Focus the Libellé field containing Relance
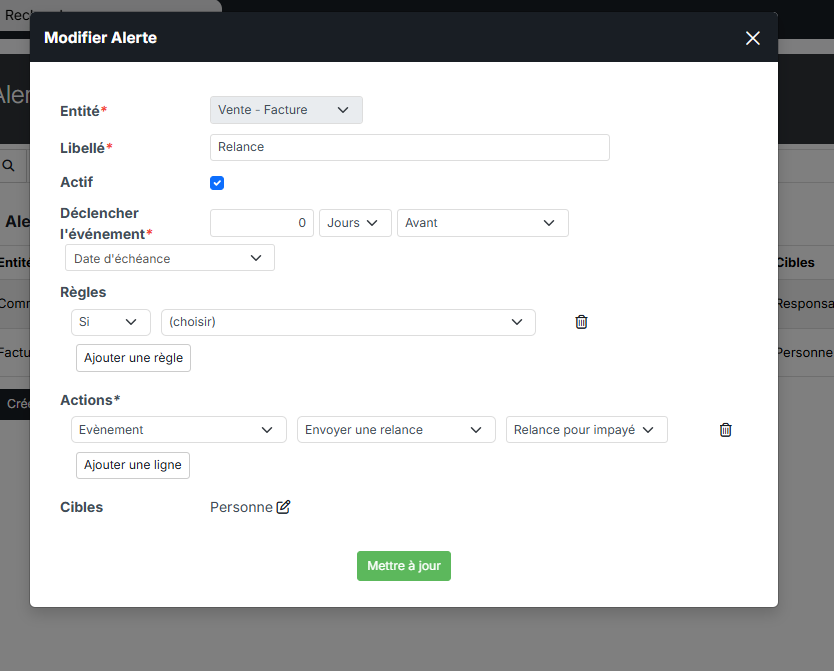 [x=410, y=147]
